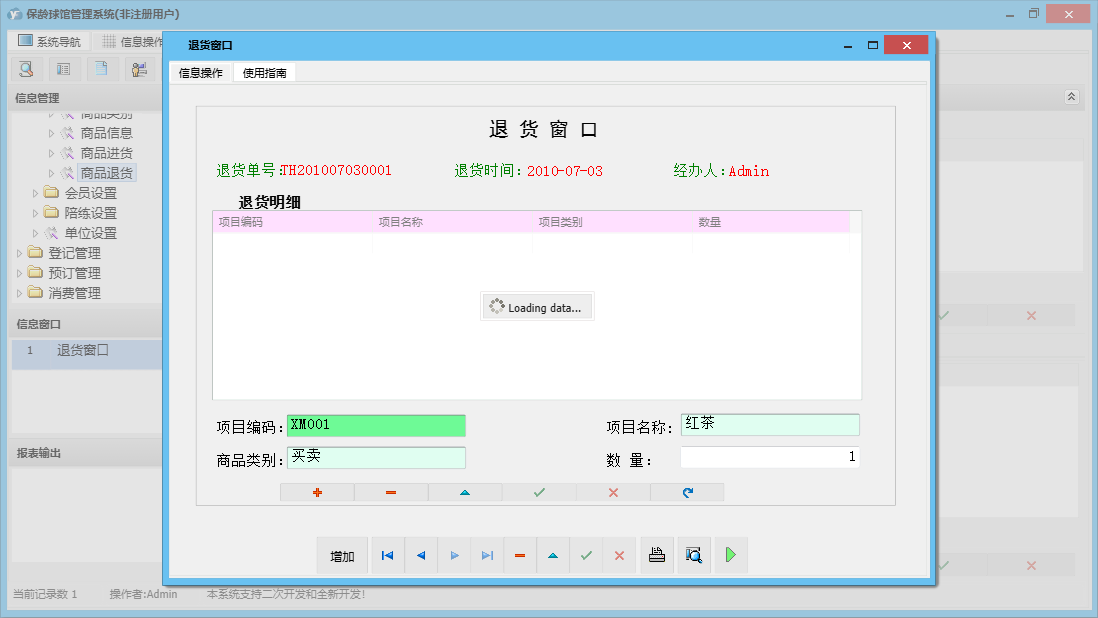Image resolution: width=1098 pixels, height=618 pixels.
Task: Collapse the panel using the top-right chevron
Action: (1070, 97)
